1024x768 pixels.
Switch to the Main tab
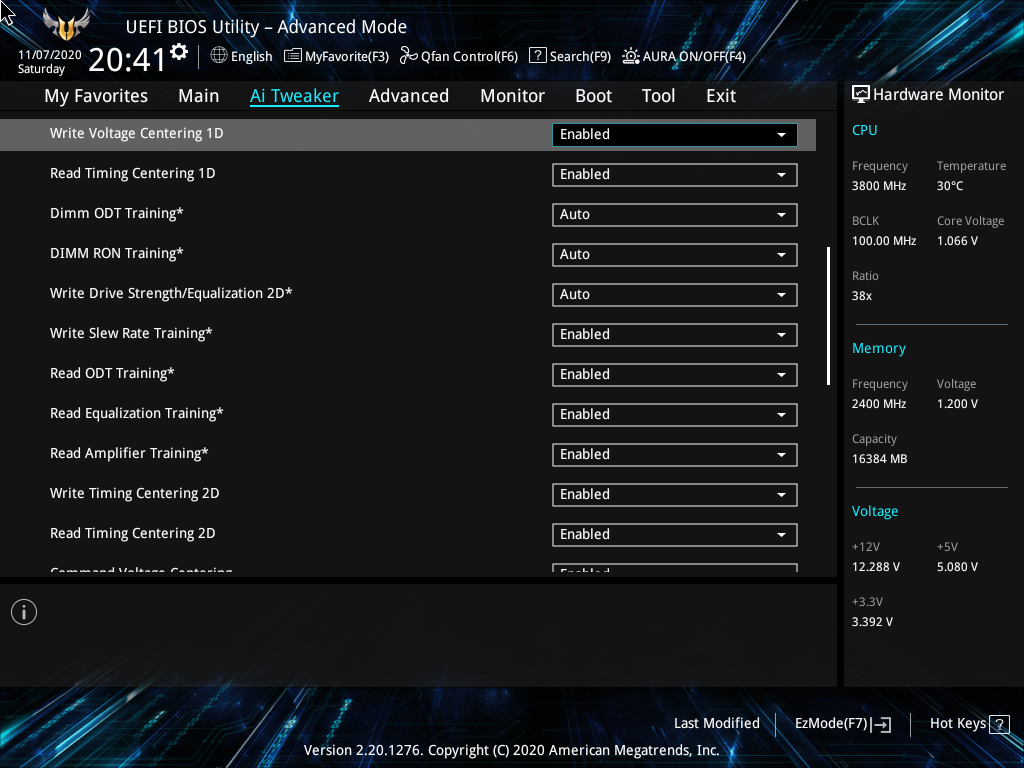click(199, 95)
